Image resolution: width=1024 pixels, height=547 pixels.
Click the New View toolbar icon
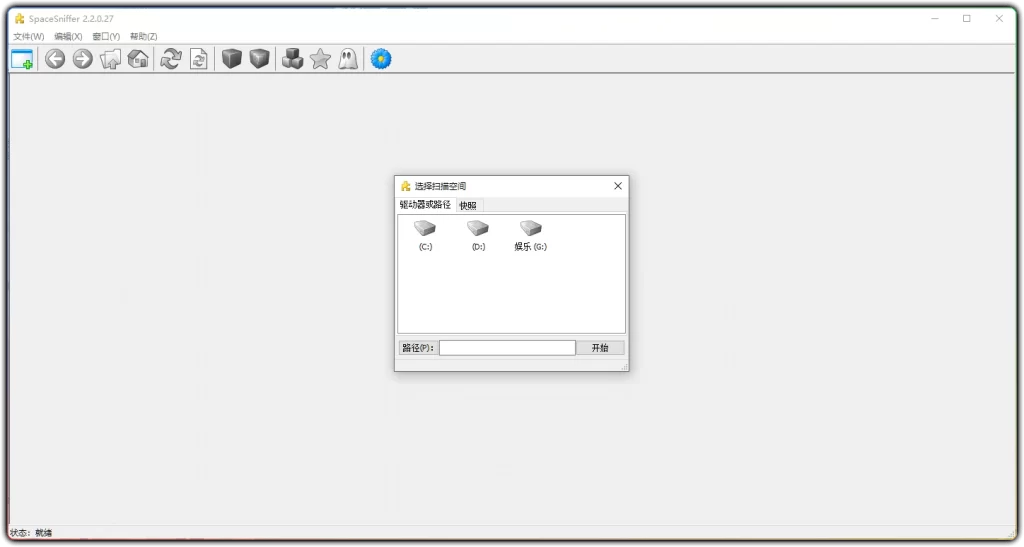tap(22, 59)
